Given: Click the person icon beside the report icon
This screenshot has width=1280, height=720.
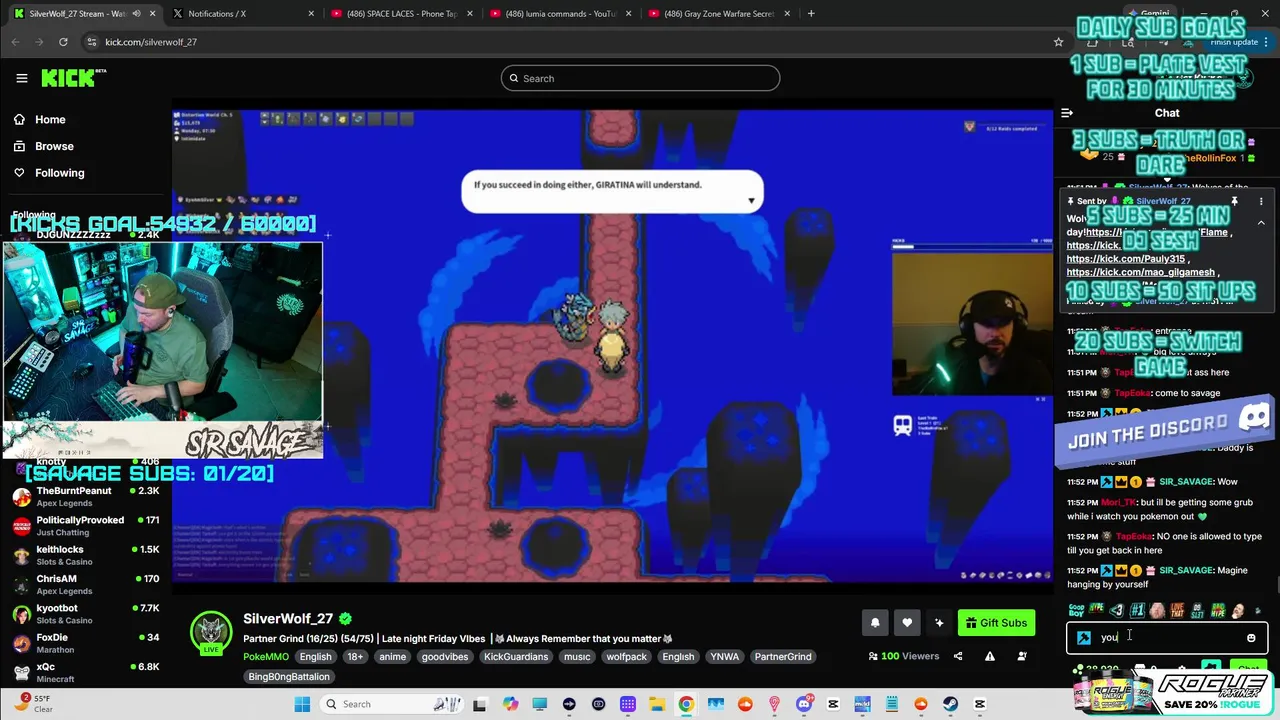Looking at the screenshot, I should tap(1022, 657).
